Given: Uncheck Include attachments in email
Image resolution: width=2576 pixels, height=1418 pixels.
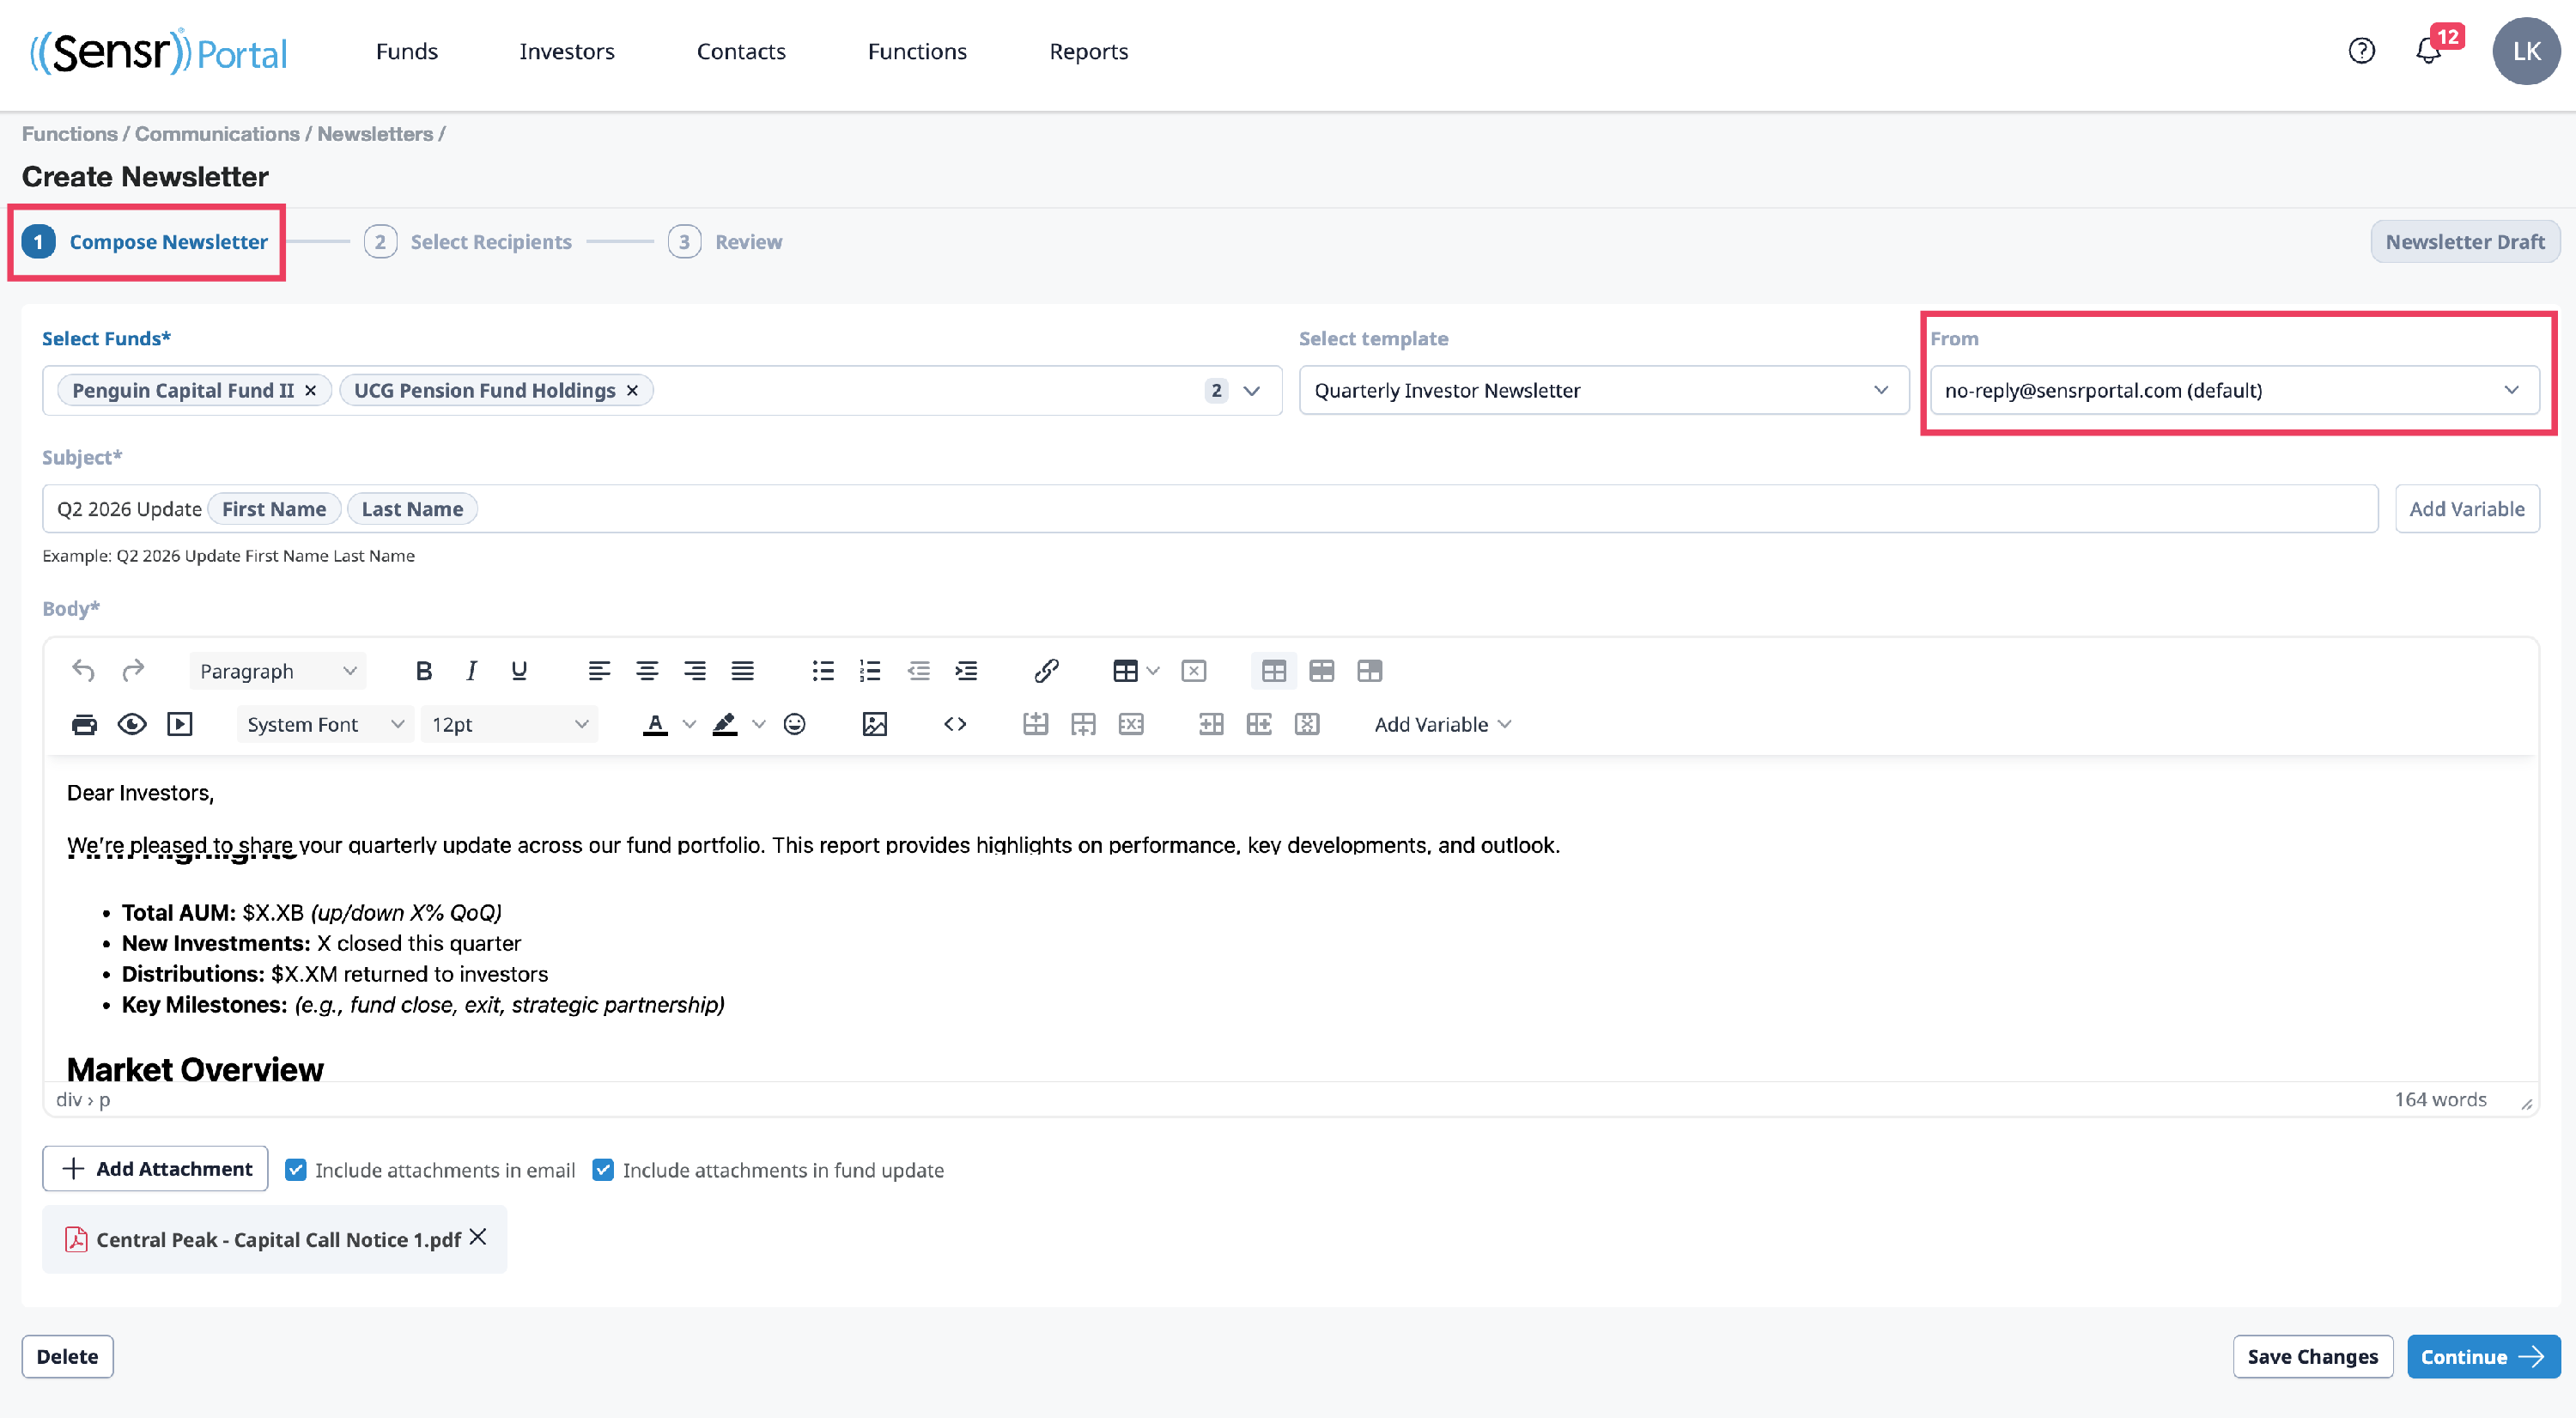Looking at the screenshot, I should click(296, 1170).
